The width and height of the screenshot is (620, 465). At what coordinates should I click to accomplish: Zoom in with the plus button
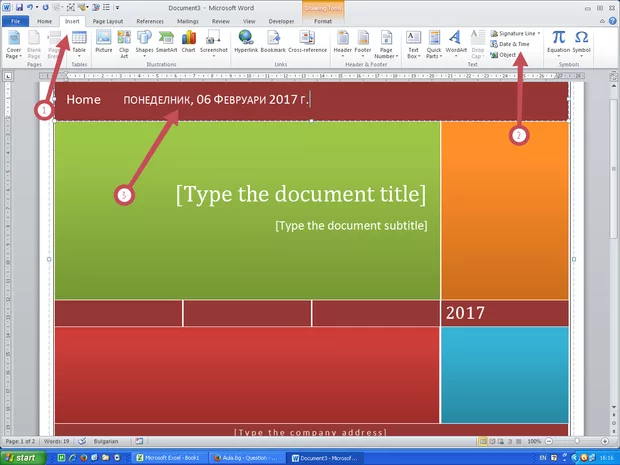click(x=605, y=441)
